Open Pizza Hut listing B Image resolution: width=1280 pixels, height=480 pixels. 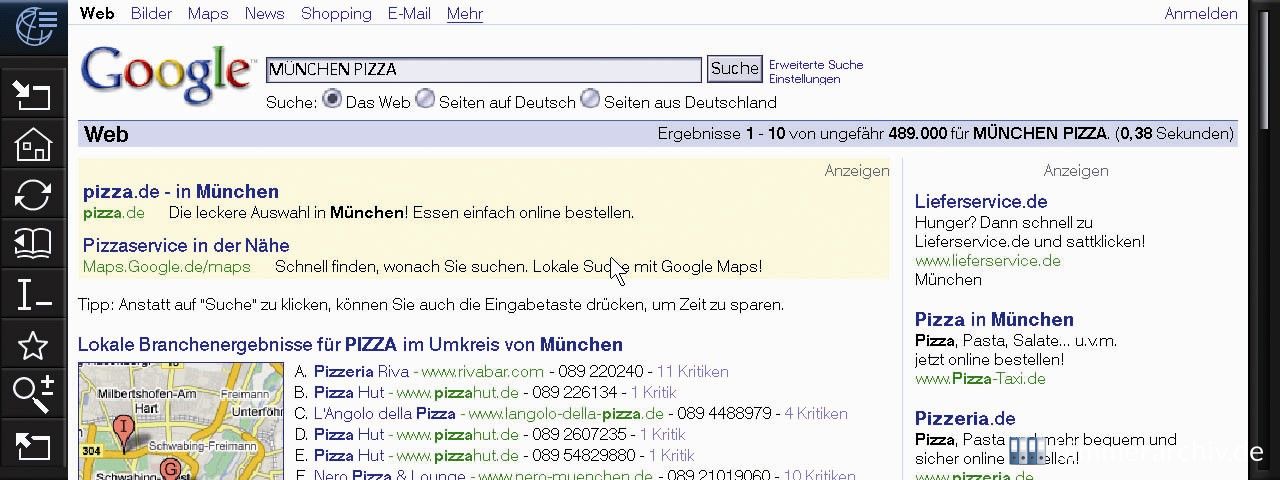349,392
